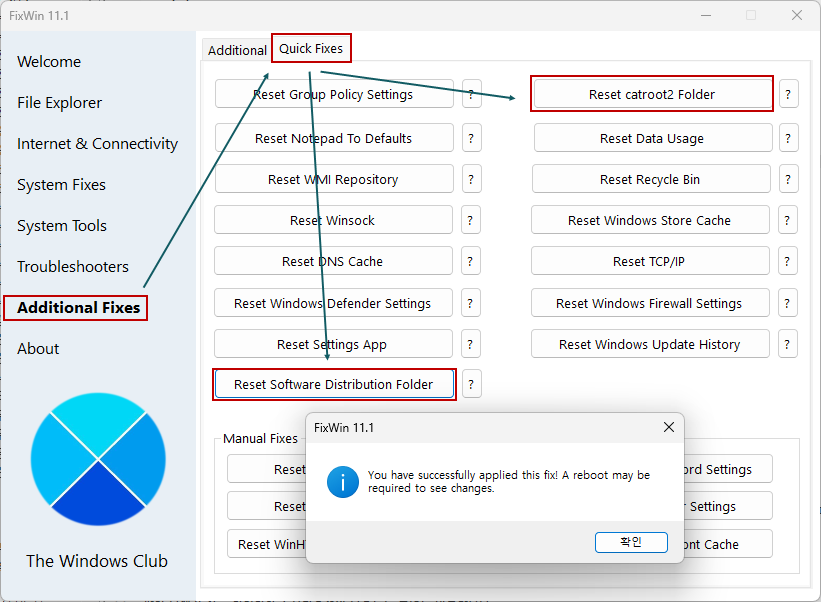Click Reset Notepad To Defaults
821x602 pixels.
click(x=334, y=138)
